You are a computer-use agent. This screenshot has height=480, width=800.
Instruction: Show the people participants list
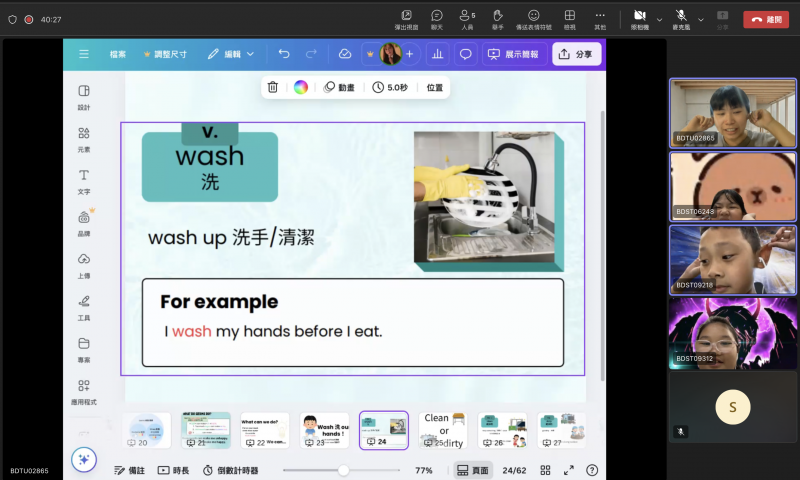click(x=467, y=19)
